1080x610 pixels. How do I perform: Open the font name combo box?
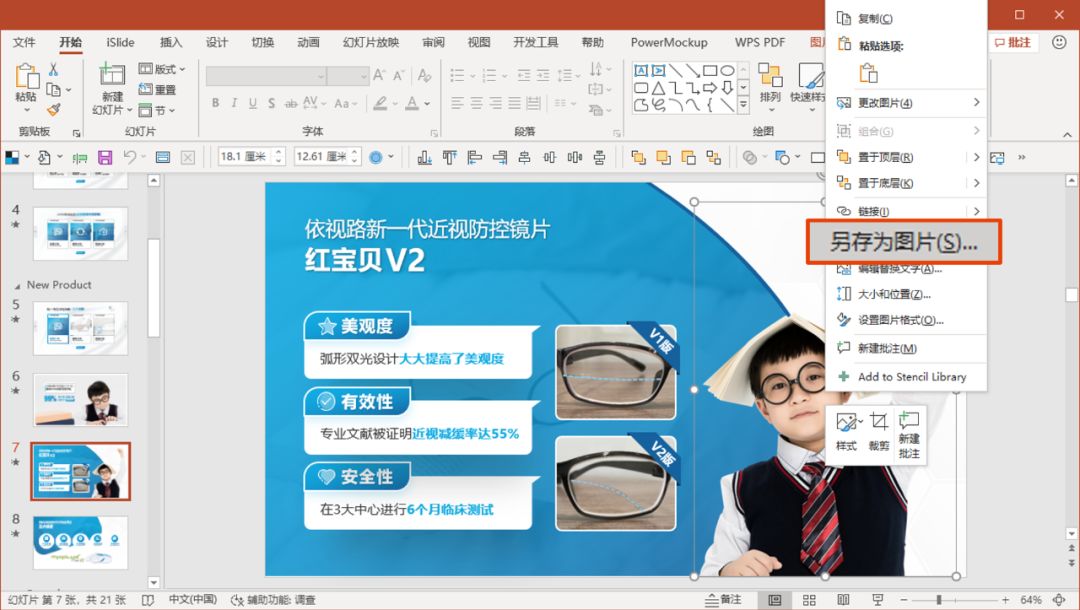coord(266,76)
